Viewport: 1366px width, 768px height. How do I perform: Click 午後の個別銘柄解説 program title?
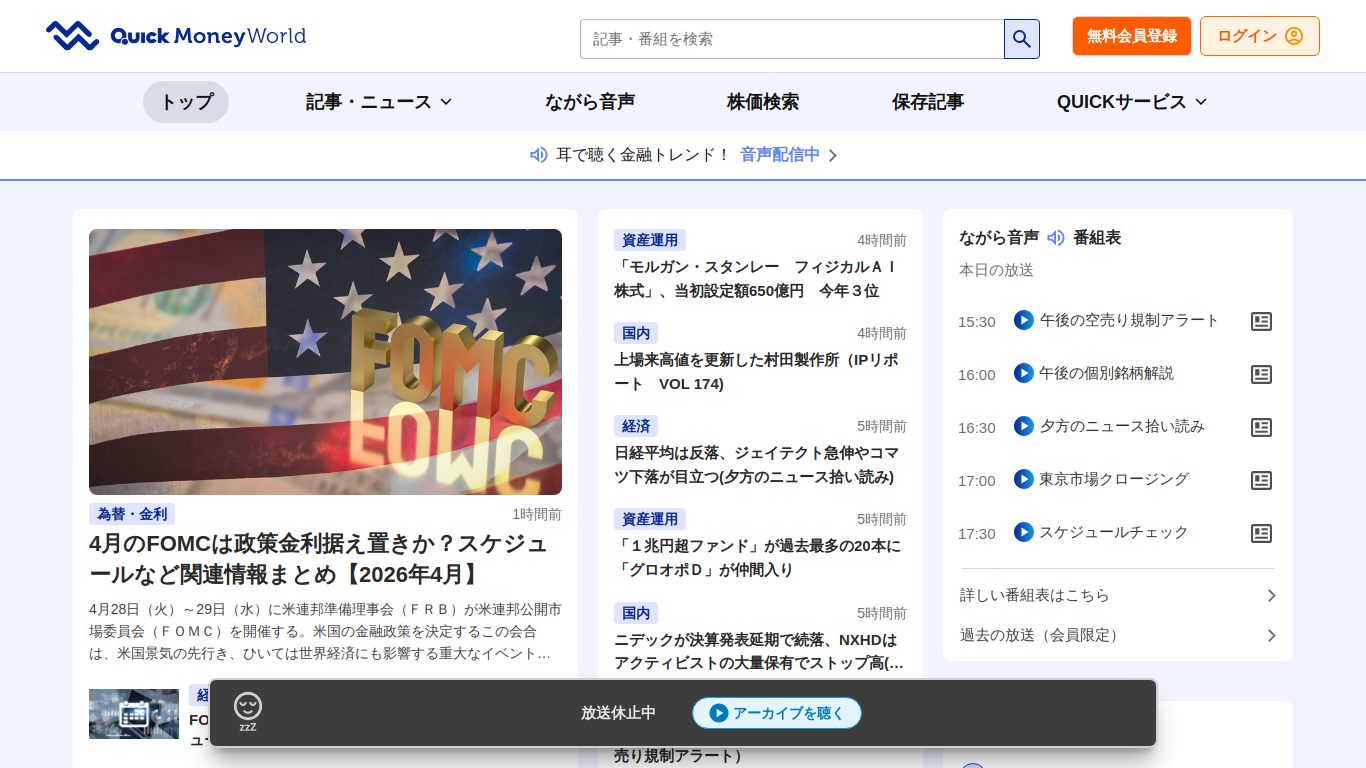[x=1107, y=373]
